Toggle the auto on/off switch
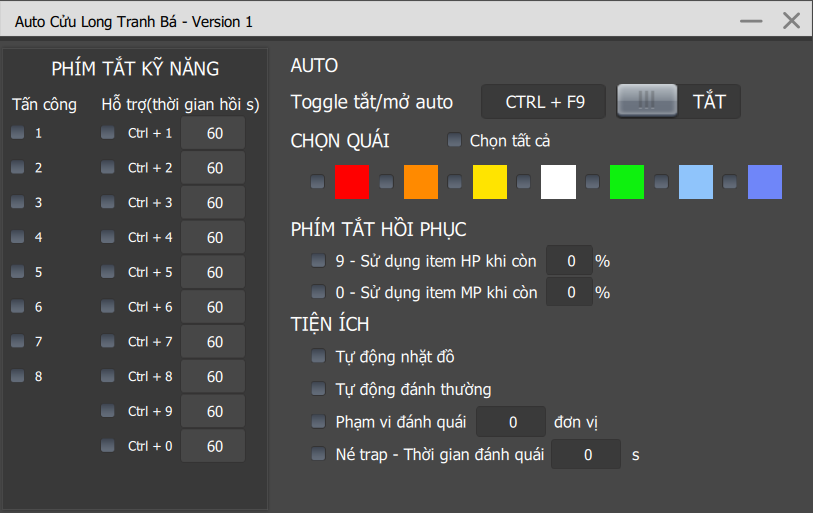 coord(647,101)
